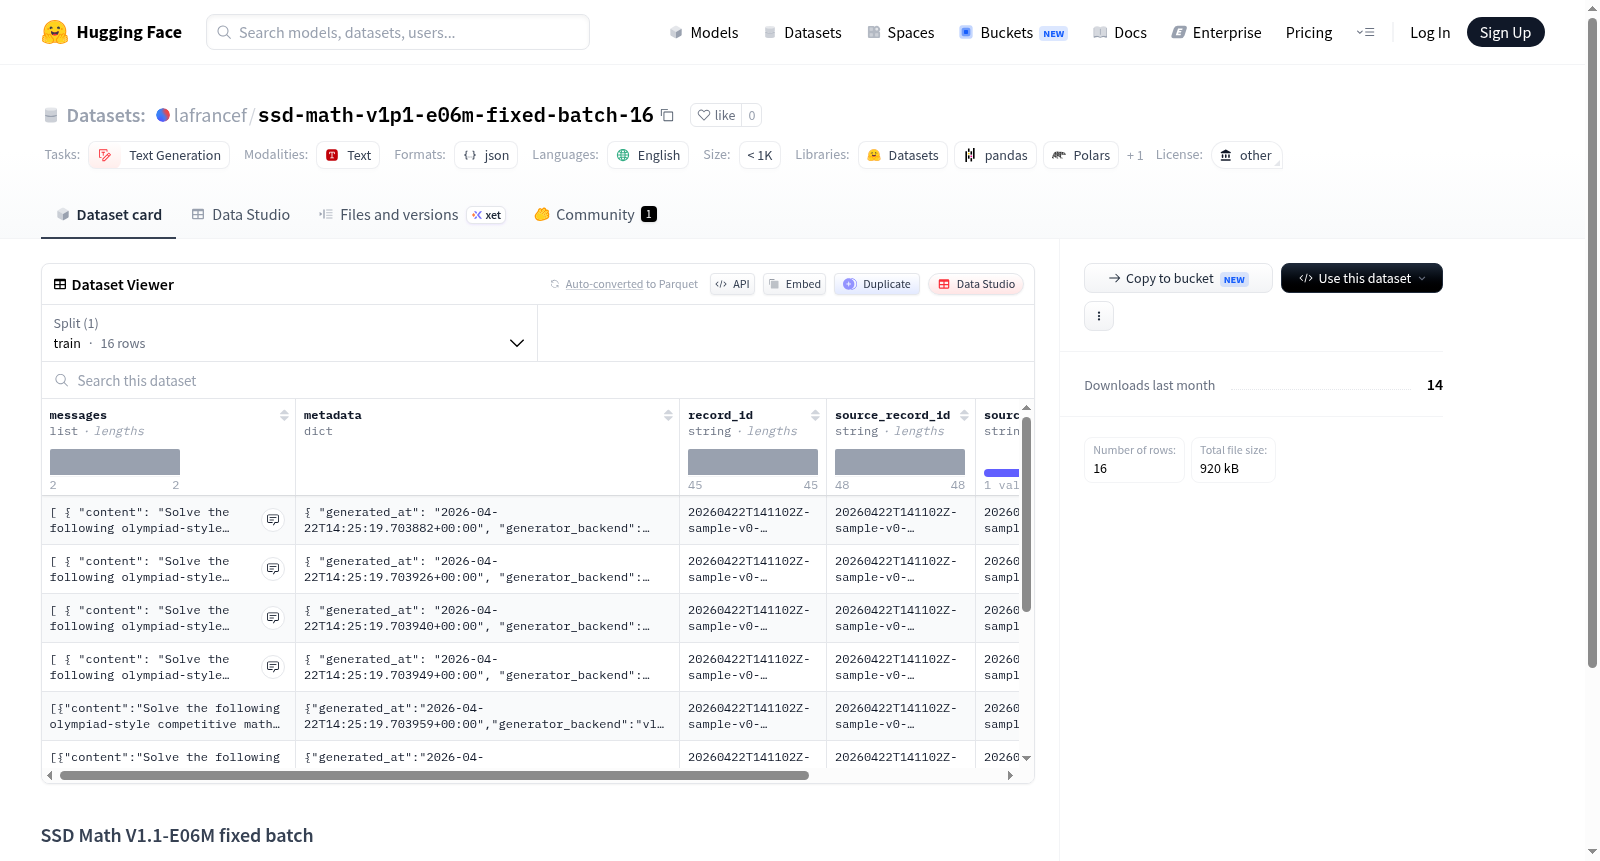Click the Datasets: breadcrumb link
The height and width of the screenshot is (861, 1600).
click(106, 116)
